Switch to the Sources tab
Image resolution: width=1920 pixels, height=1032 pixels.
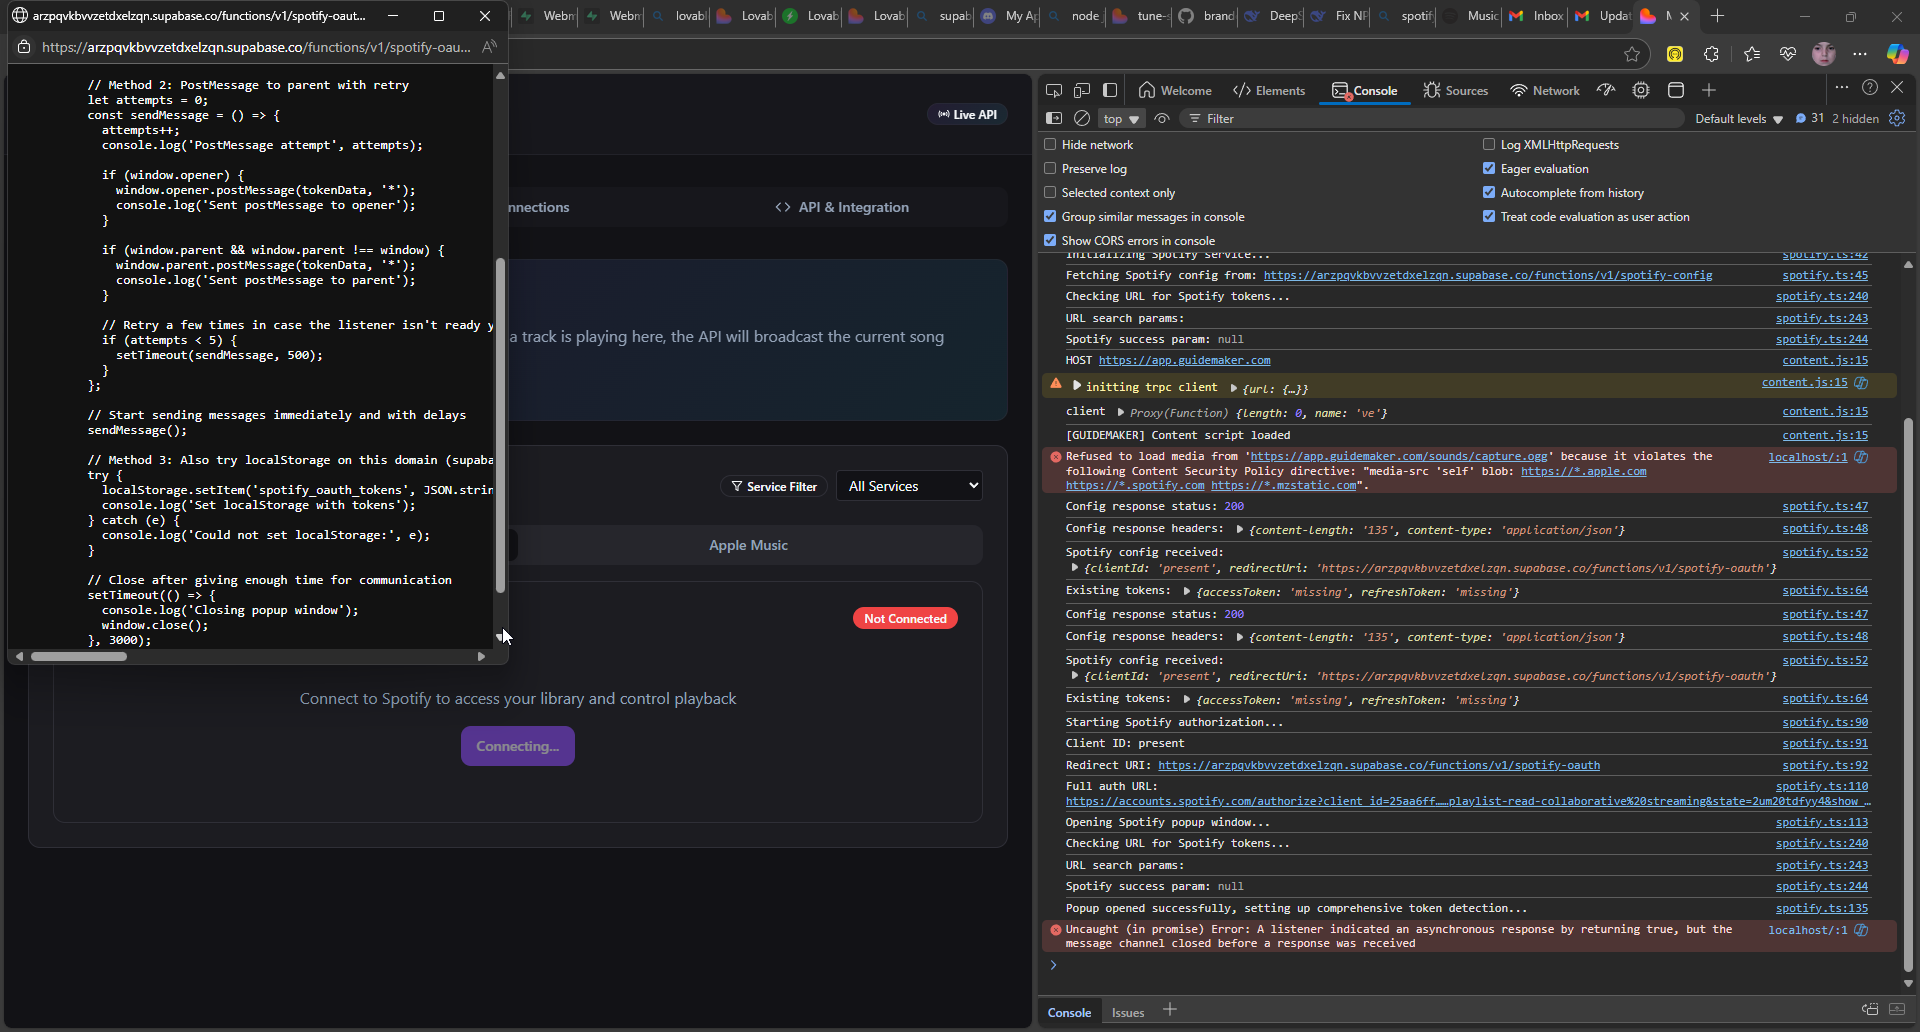pos(1455,90)
